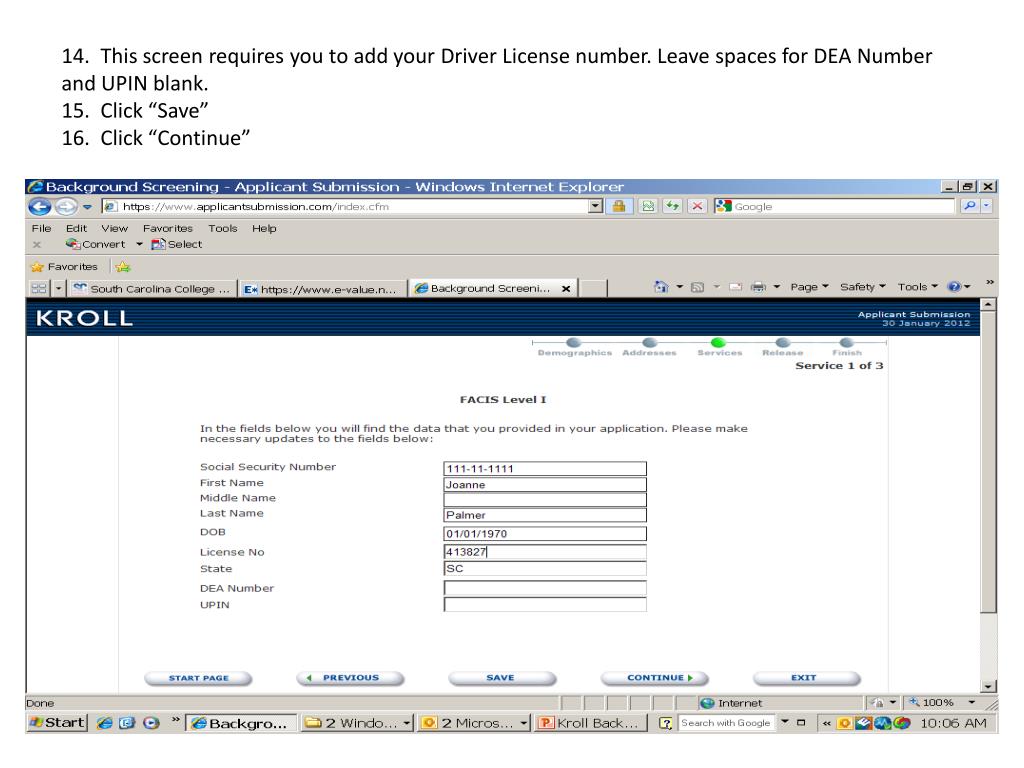
Task: Click the License No field
Action: [x=545, y=552]
